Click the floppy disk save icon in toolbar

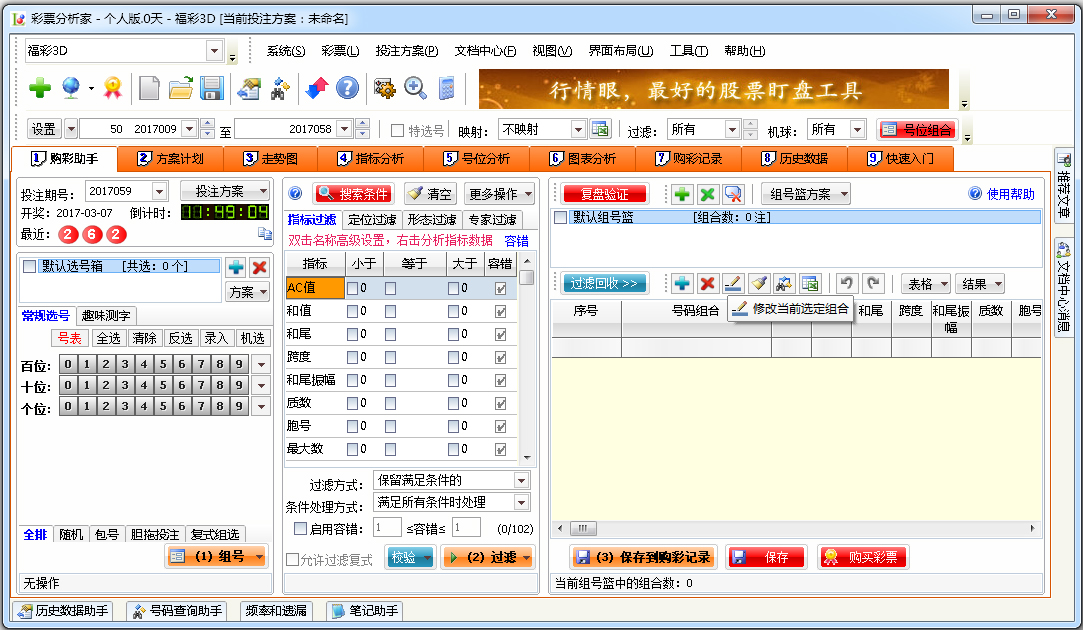(211, 88)
